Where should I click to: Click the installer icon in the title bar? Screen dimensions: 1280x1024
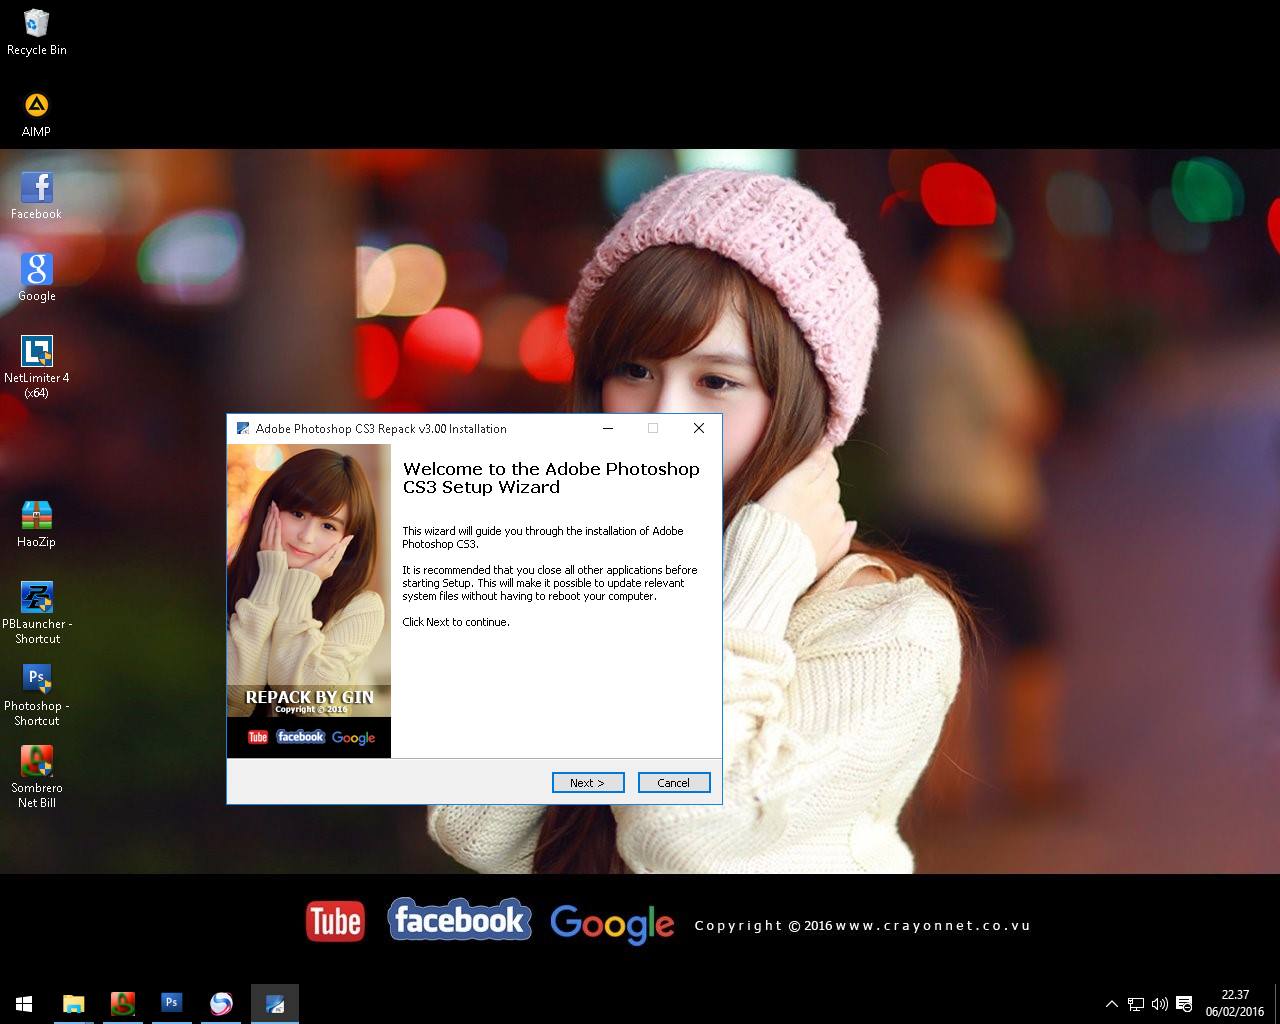(242, 428)
